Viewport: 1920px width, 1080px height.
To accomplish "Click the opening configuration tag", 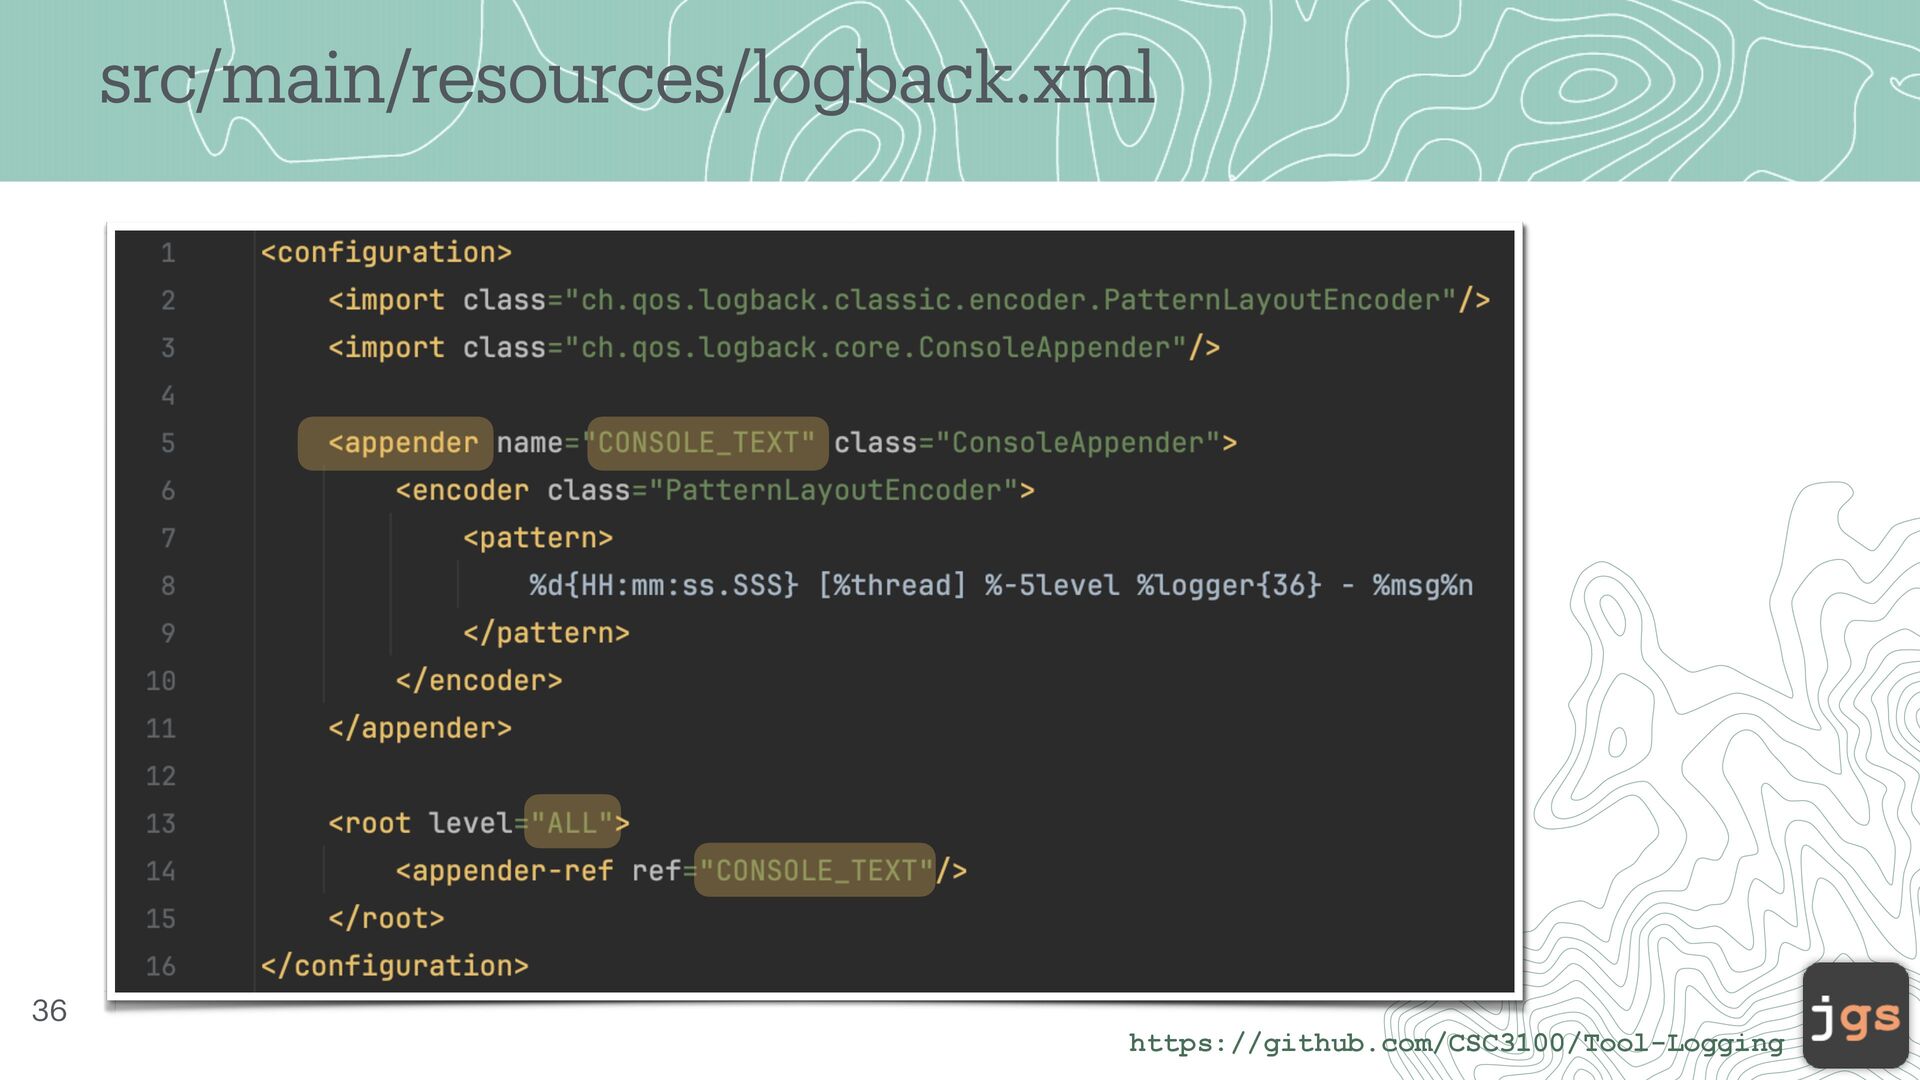I will click(x=386, y=253).
